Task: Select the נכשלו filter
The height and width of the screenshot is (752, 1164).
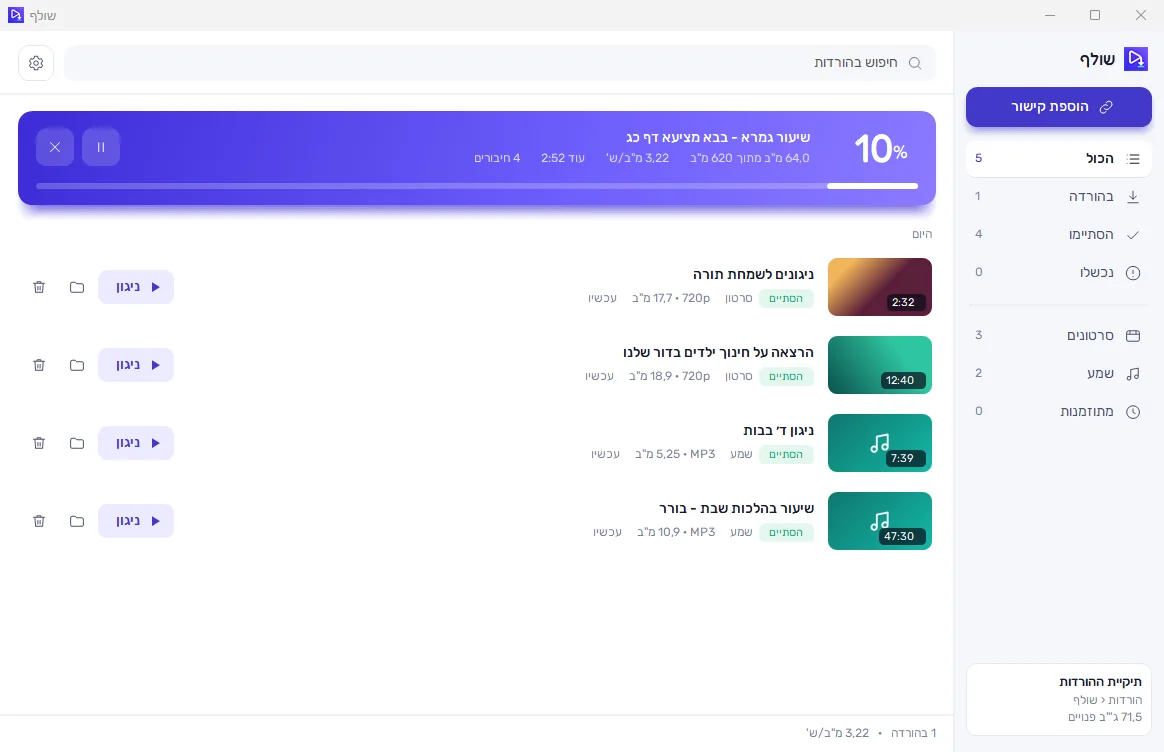Action: pyautogui.click(x=1059, y=272)
